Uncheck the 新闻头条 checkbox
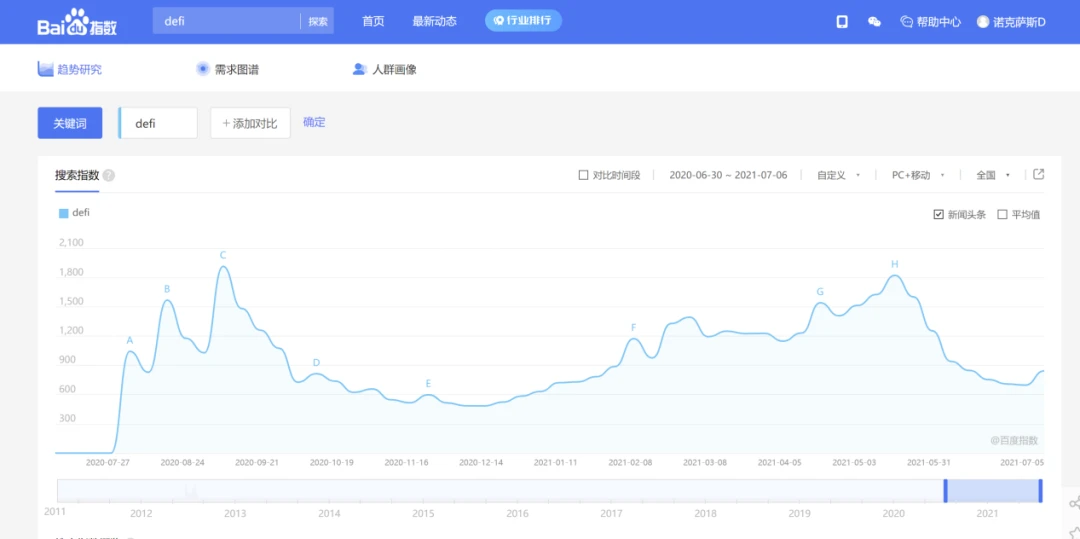1080x539 pixels. click(938, 214)
